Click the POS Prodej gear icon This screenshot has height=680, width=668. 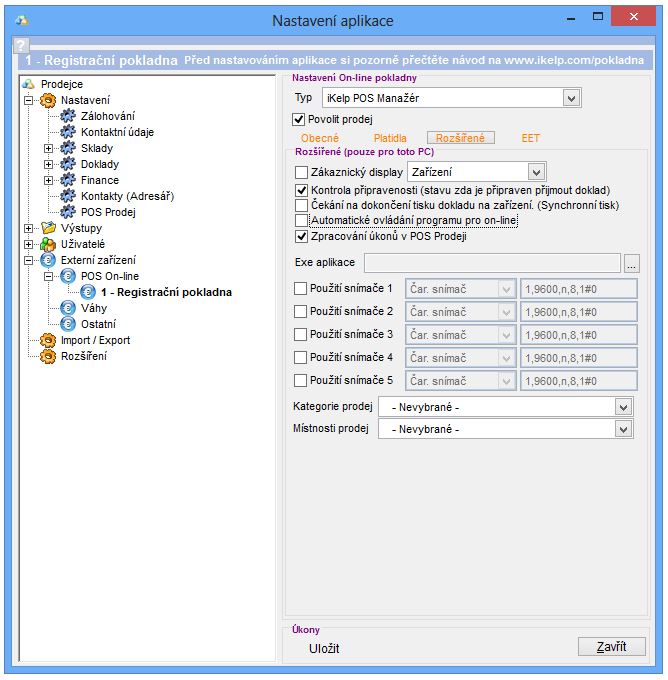click(x=68, y=212)
